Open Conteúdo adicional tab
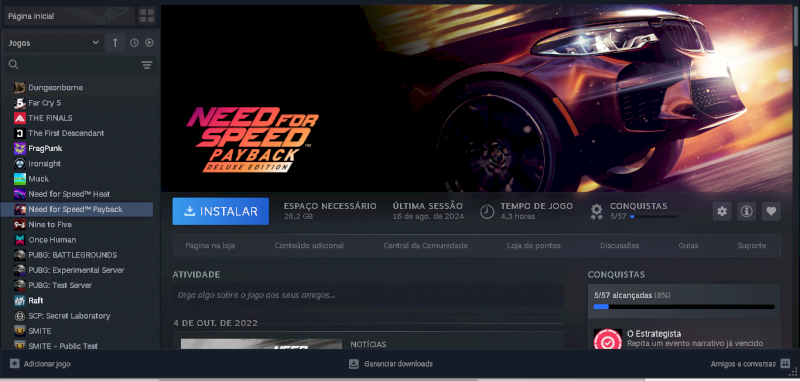This screenshot has height=381, width=800. click(309, 246)
